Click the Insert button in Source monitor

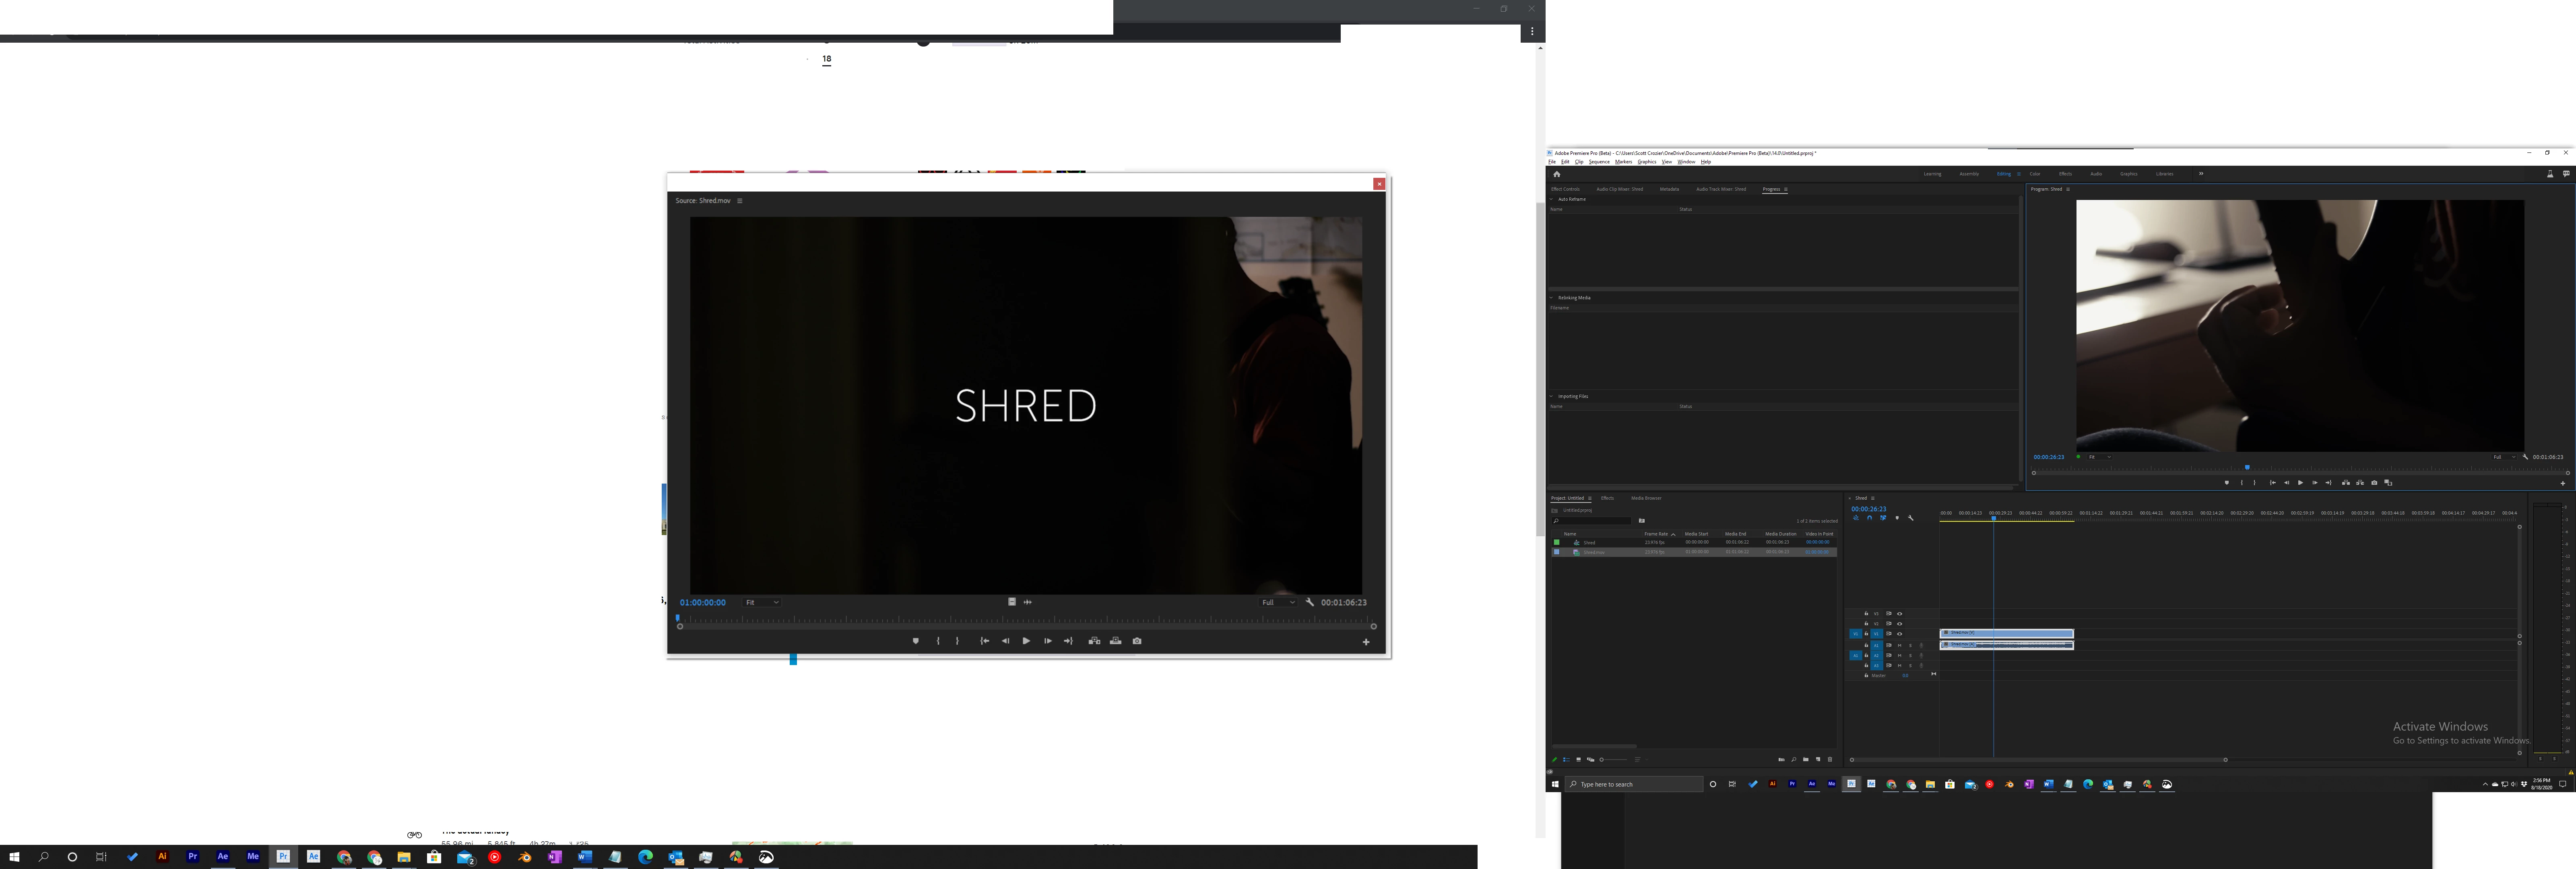(x=1094, y=641)
